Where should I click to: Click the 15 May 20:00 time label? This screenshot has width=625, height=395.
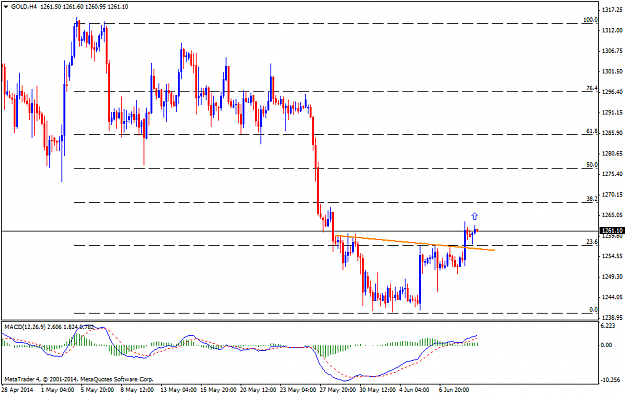click(x=218, y=389)
